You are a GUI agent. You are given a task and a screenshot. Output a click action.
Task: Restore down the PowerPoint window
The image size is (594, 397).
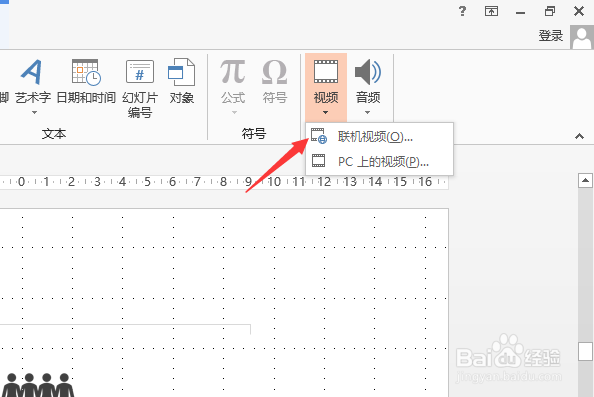[550, 11]
